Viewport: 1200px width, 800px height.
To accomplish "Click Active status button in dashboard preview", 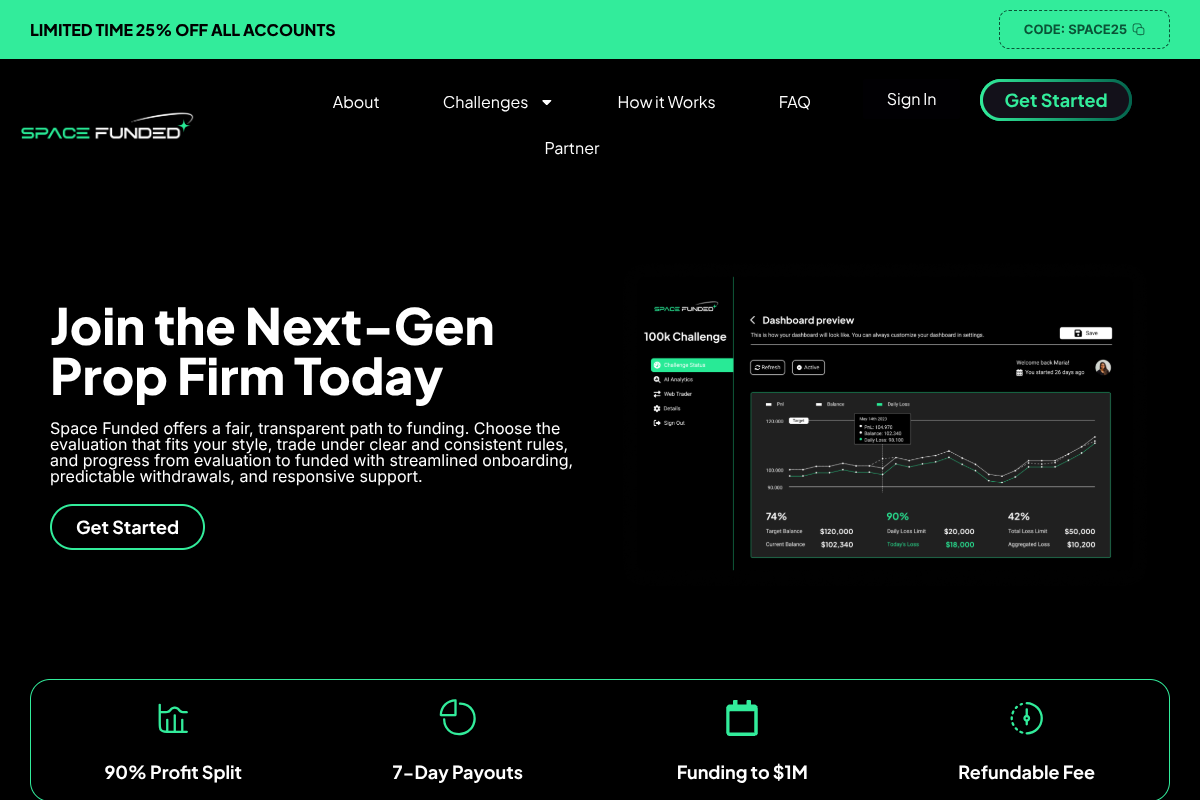I will point(808,367).
